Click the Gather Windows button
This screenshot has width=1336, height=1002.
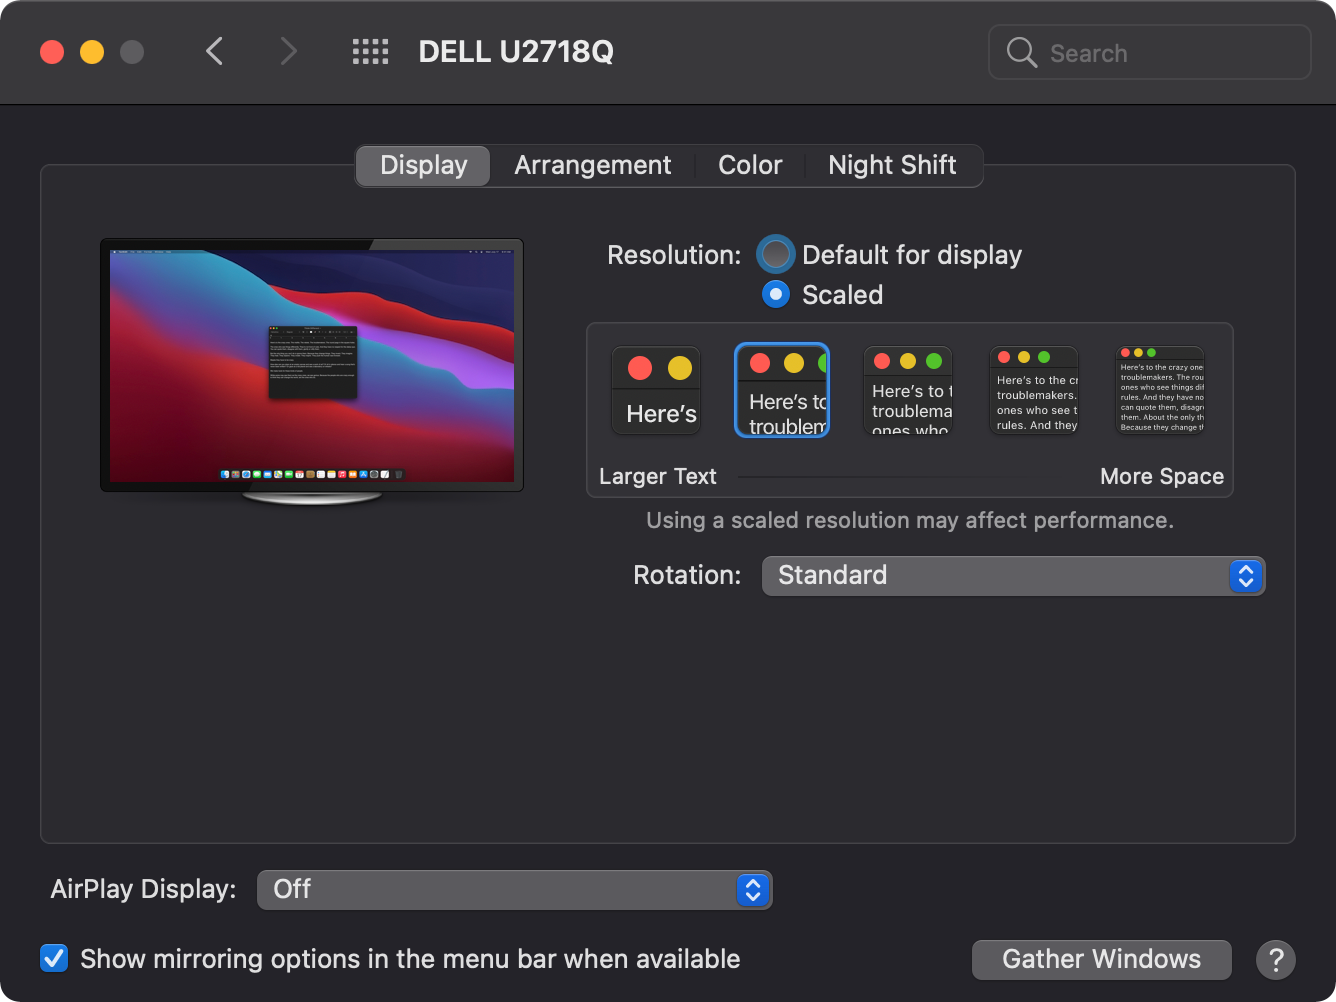(x=1102, y=960)
